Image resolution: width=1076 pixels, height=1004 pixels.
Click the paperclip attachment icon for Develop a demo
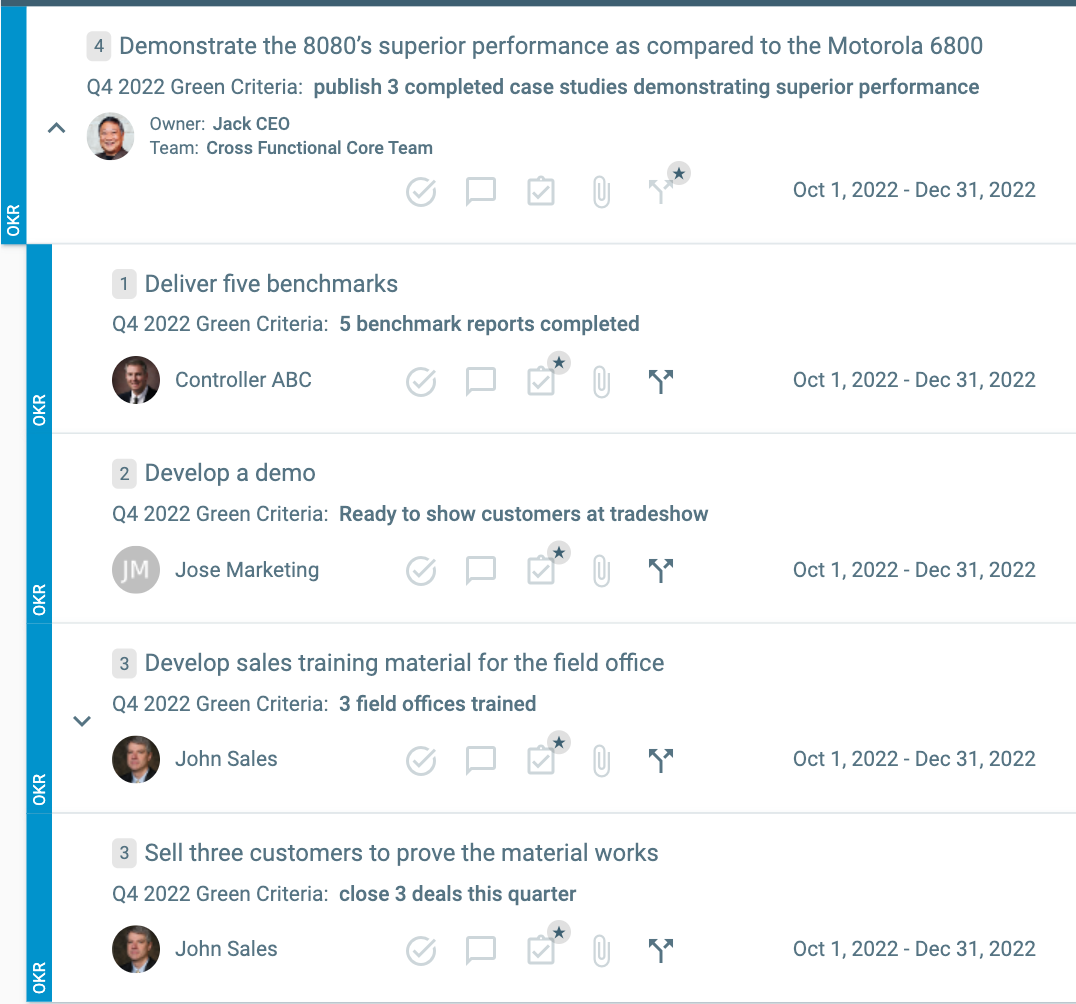[x=601, y=571]
